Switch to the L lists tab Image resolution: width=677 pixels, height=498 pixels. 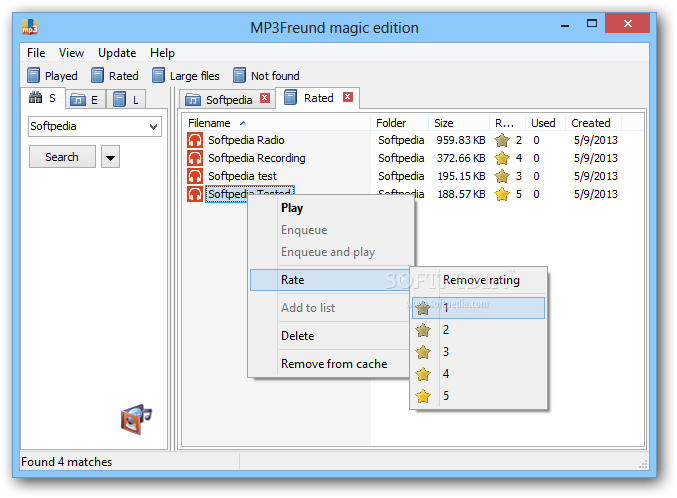[126, 100]
